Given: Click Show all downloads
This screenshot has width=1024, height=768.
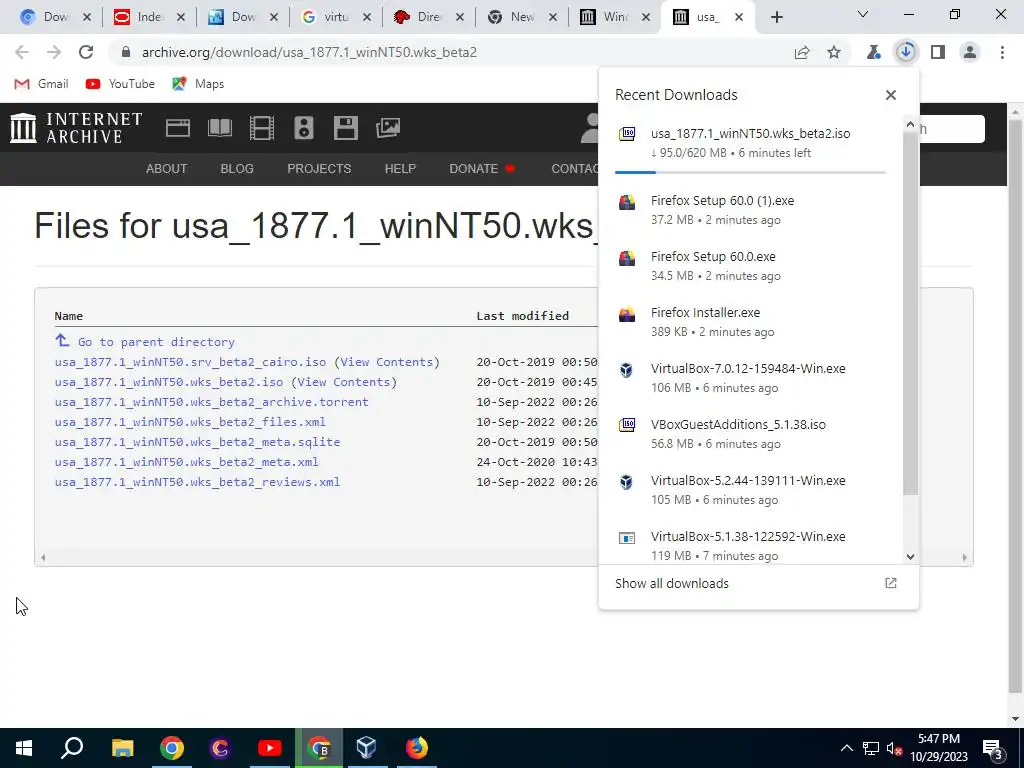Looking at the screenshot, I should 671,583.
